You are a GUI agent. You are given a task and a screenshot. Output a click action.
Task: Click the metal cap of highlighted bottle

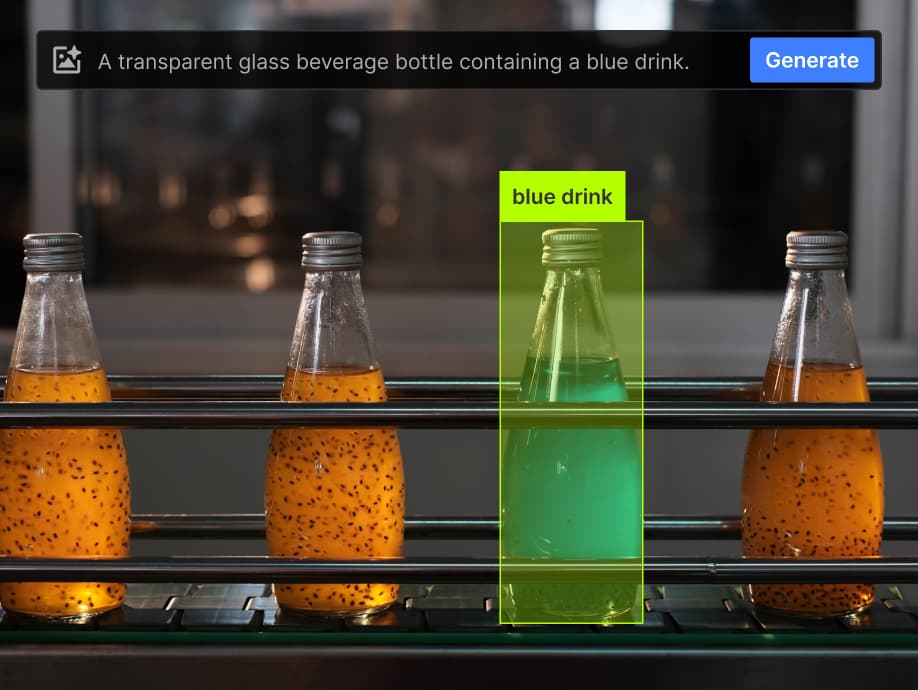(x=572, y=246)
